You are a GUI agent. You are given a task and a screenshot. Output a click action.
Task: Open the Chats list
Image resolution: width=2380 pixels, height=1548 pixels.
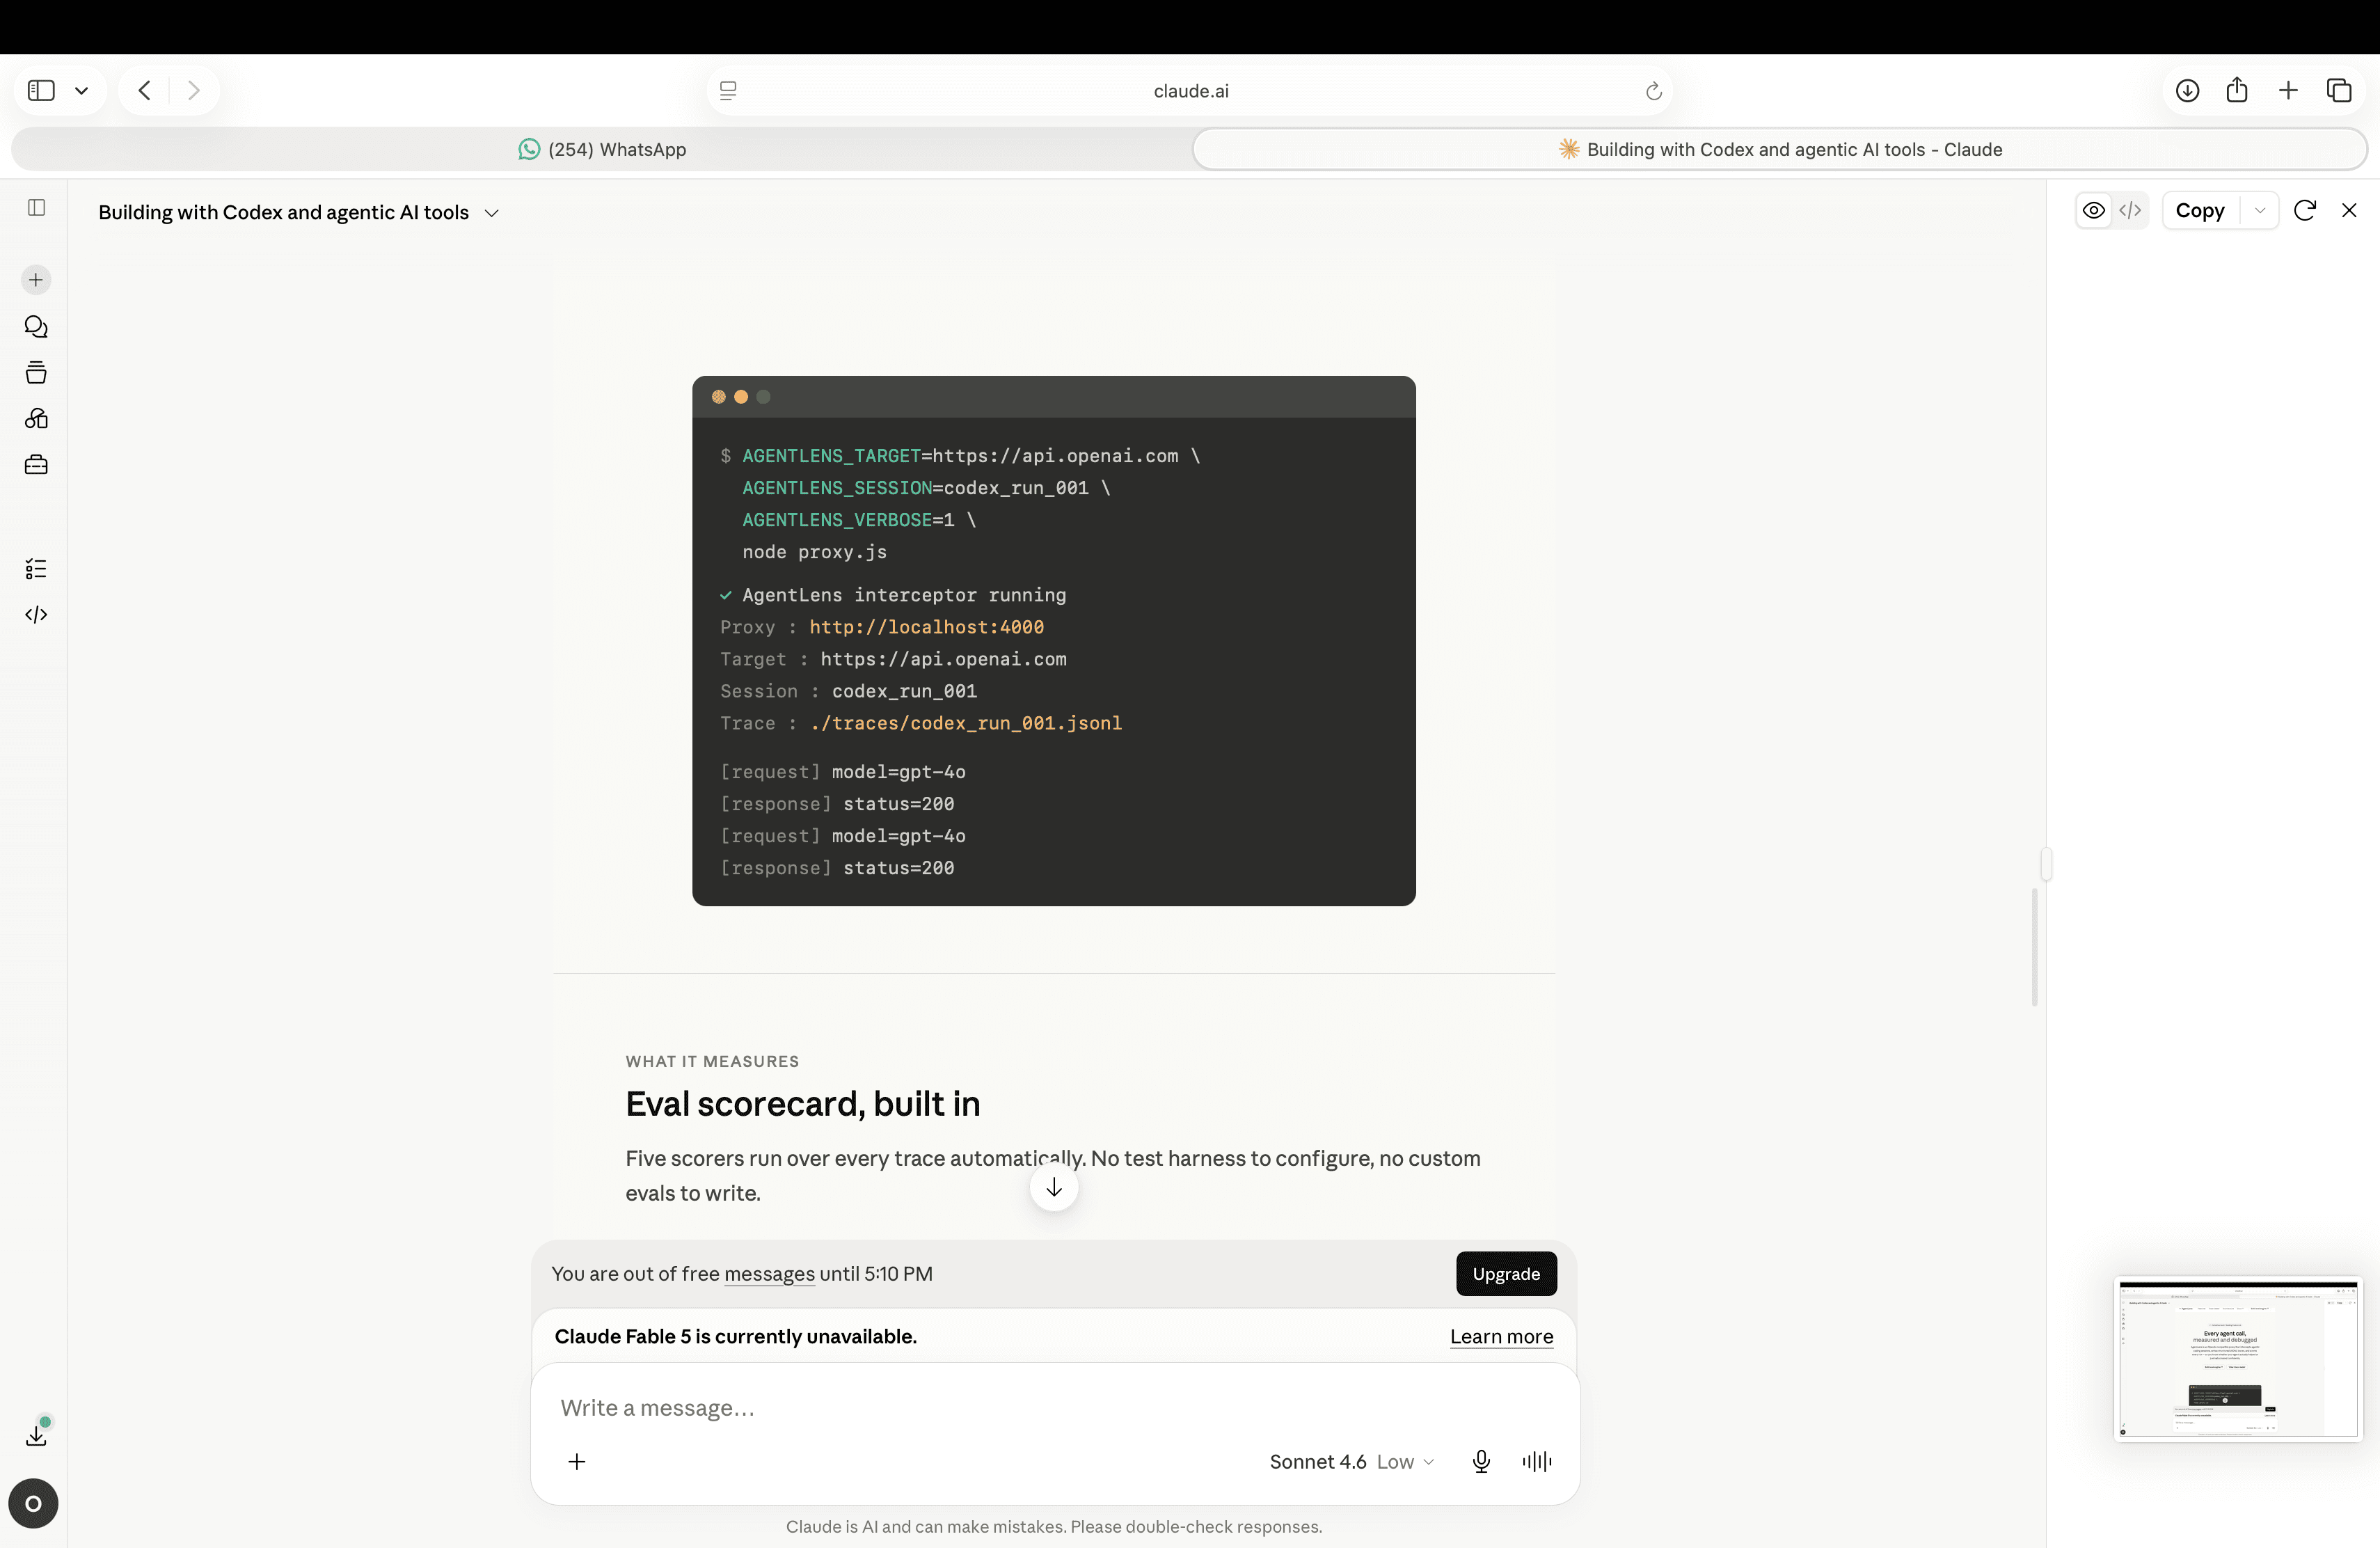(36, 327)
